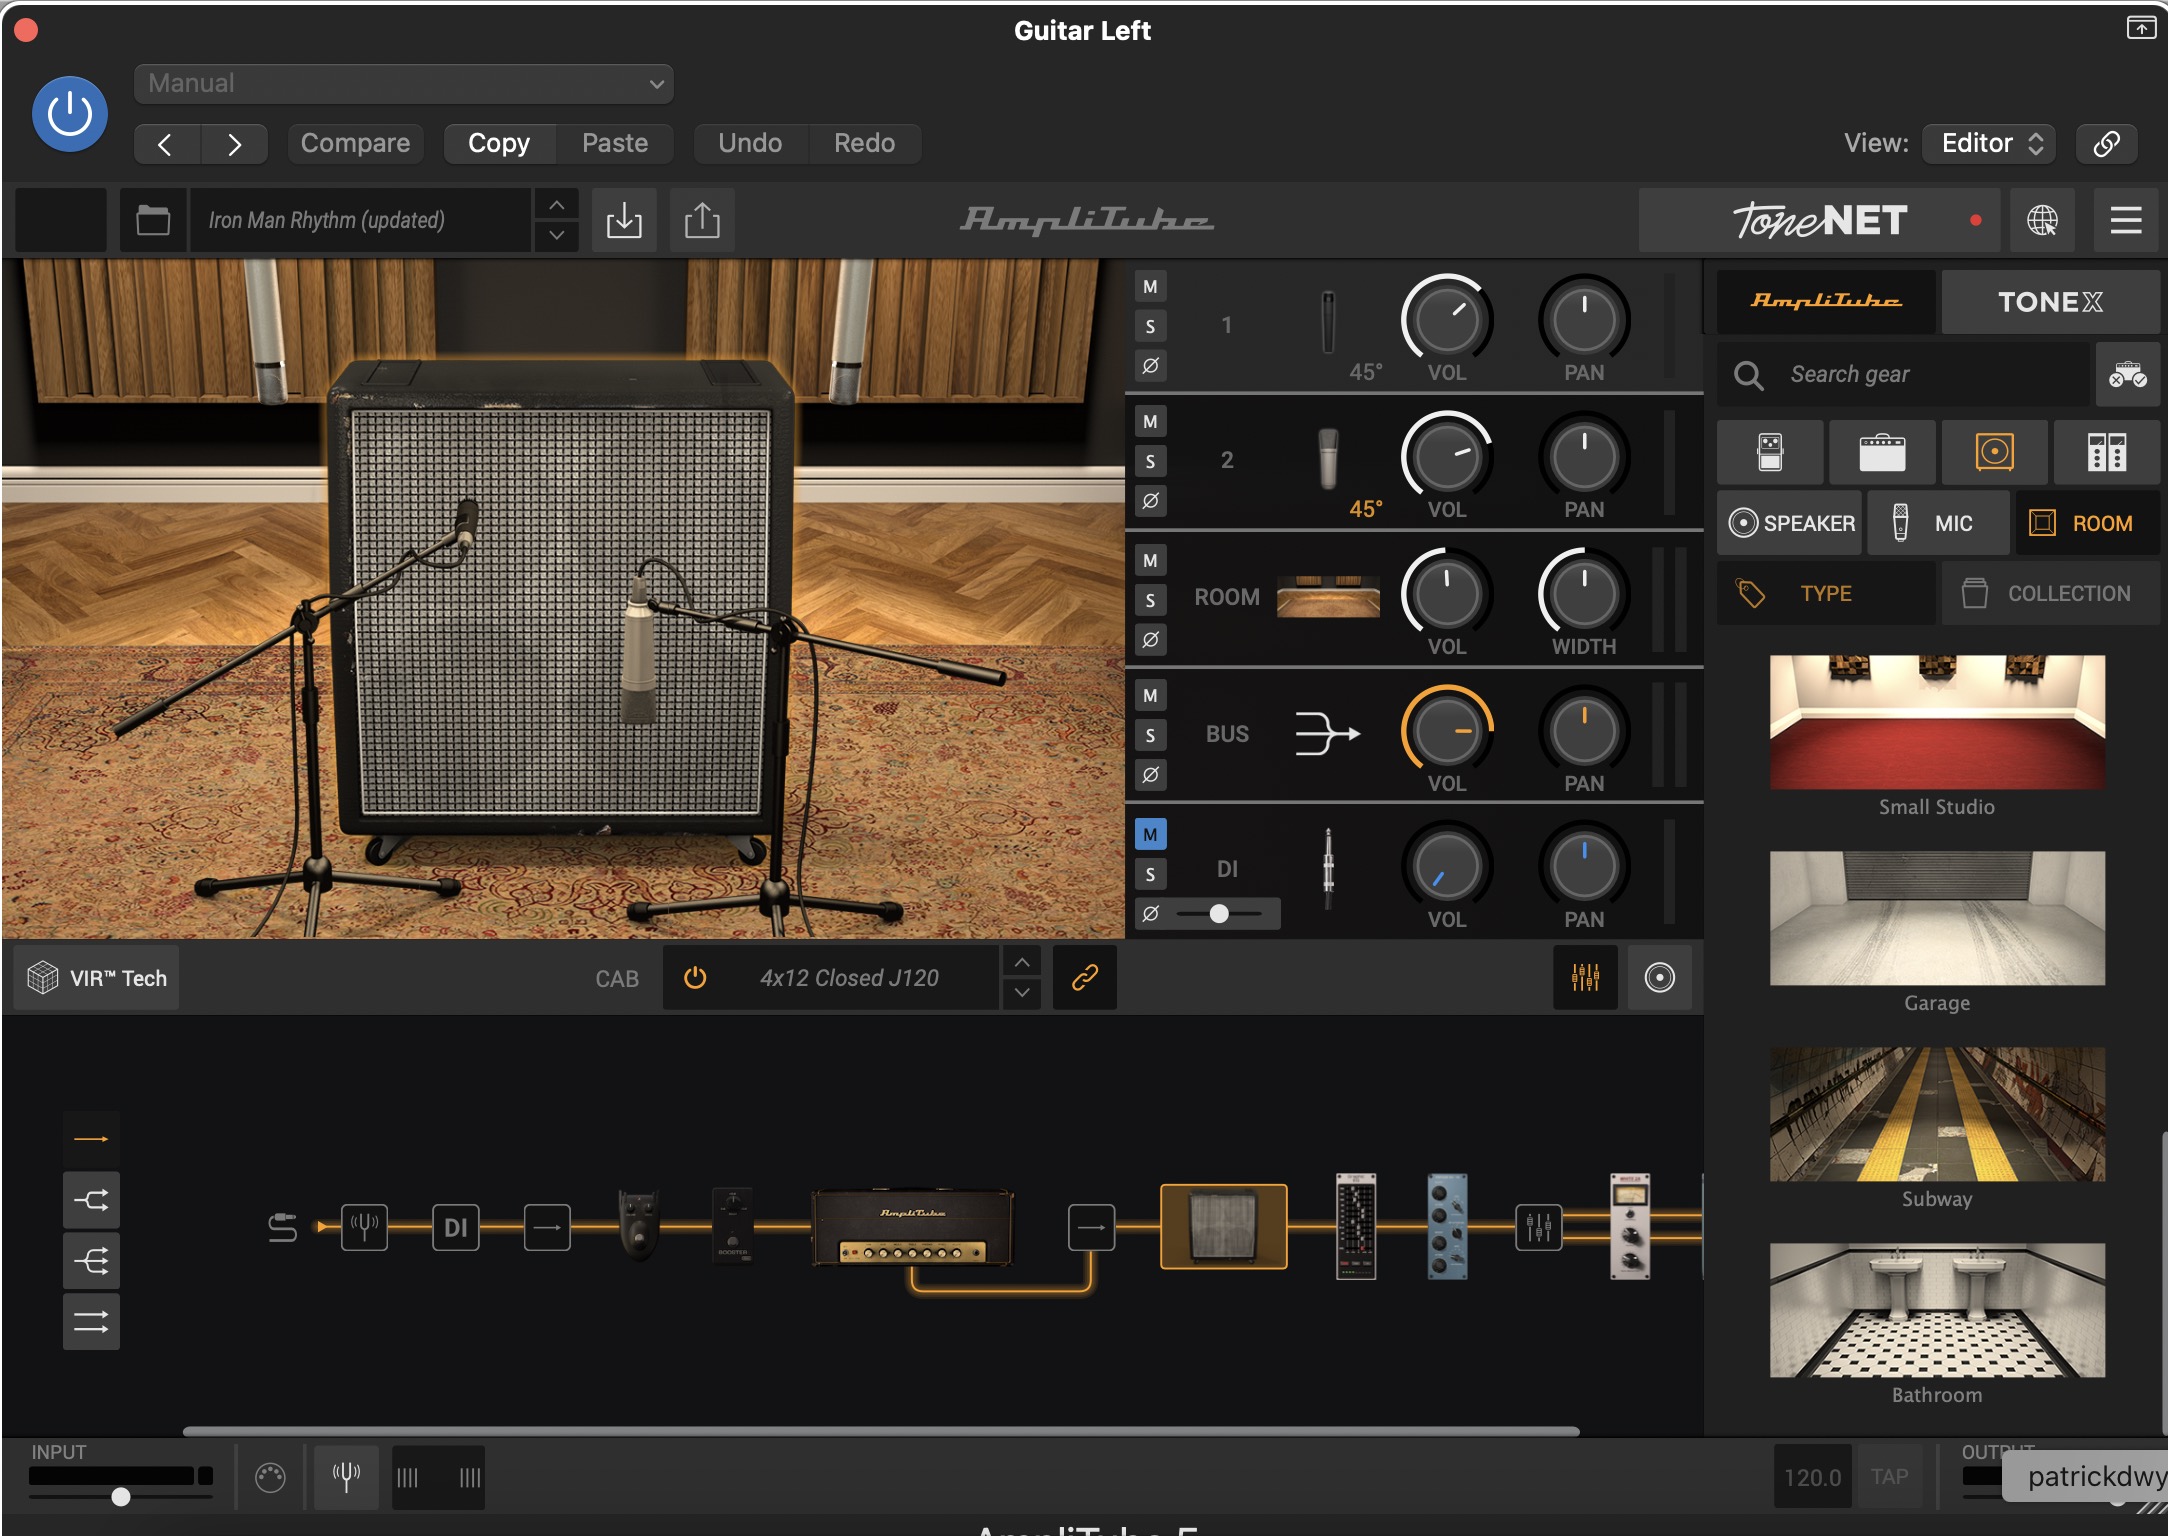Show the cab mixer view icon
Image resolution: width=2168 pixels, height=1536 pixels.
coord(1585,978)
